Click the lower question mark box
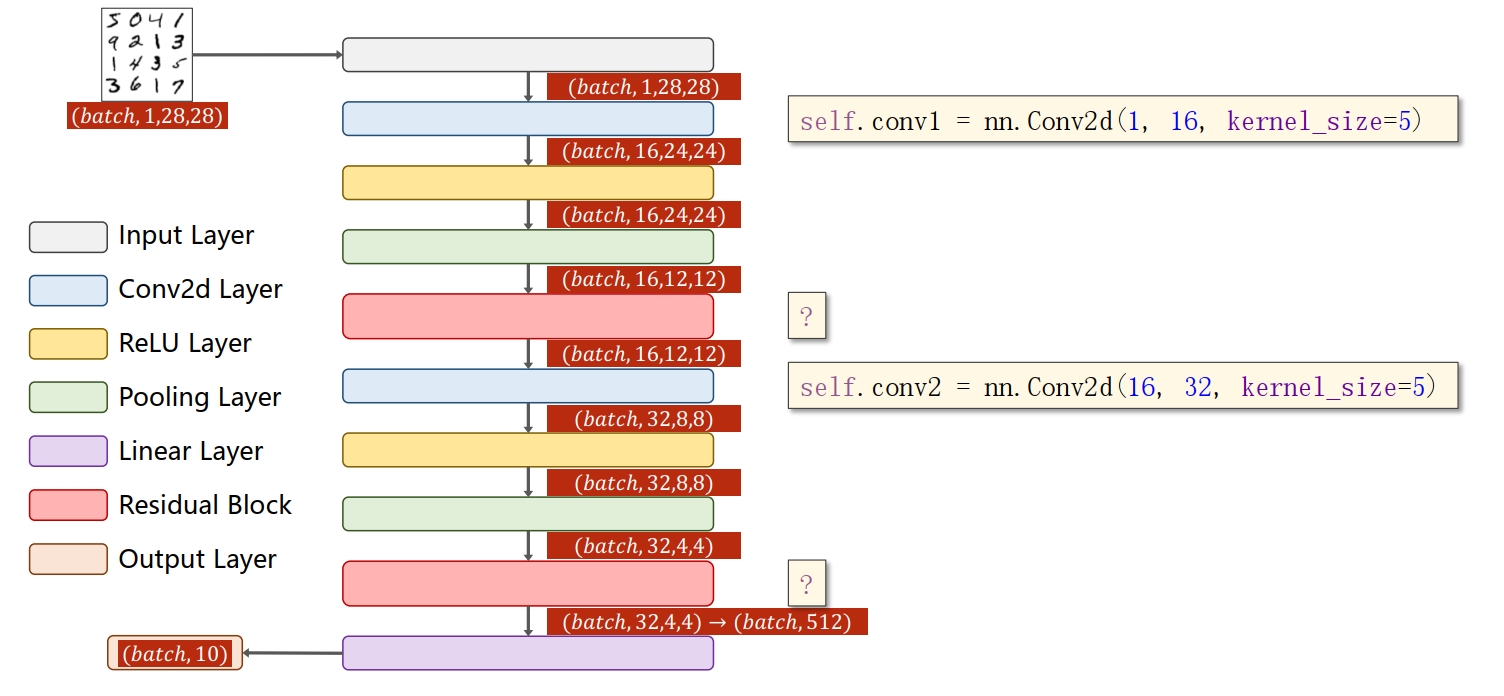Screen dimensions: 1504x696 click(x=807, y=583)
